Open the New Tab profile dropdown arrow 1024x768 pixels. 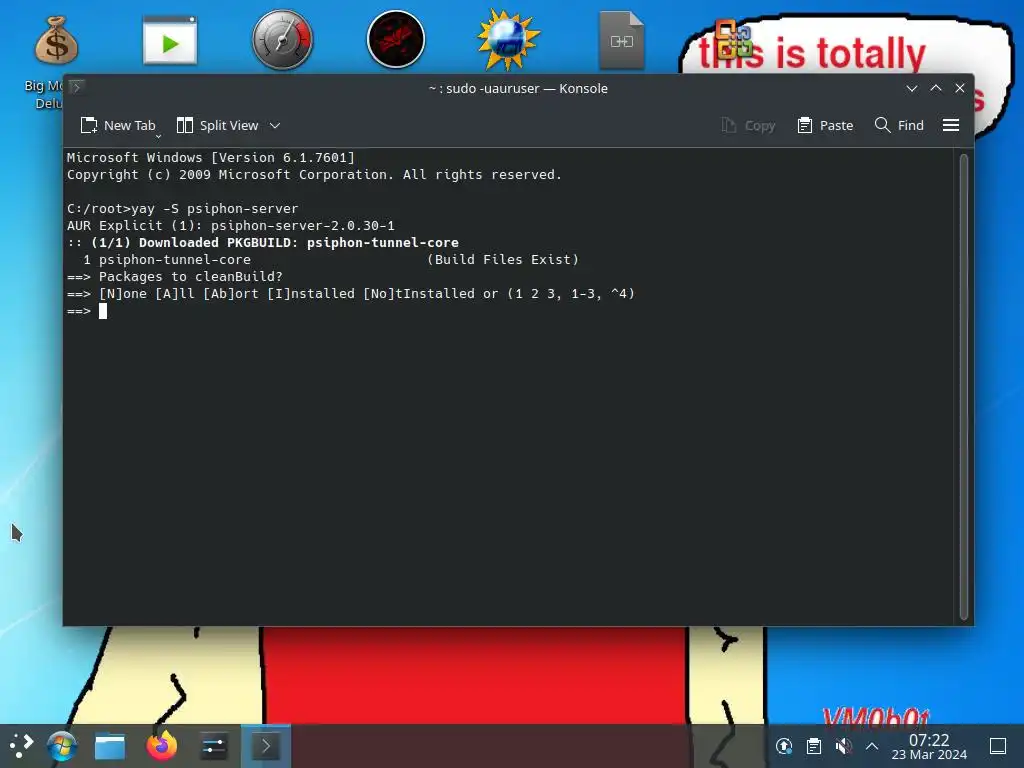click(x=158, y=136)
